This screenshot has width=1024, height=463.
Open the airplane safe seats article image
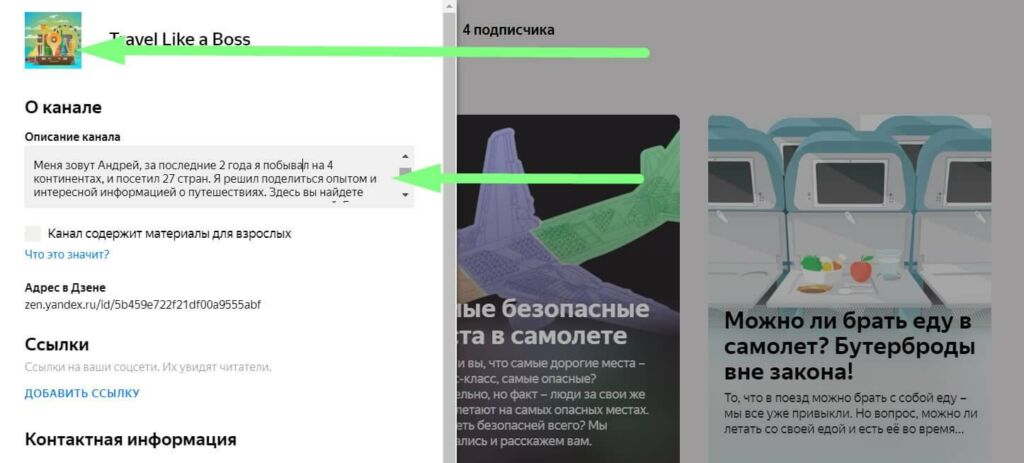click(568, 202)
